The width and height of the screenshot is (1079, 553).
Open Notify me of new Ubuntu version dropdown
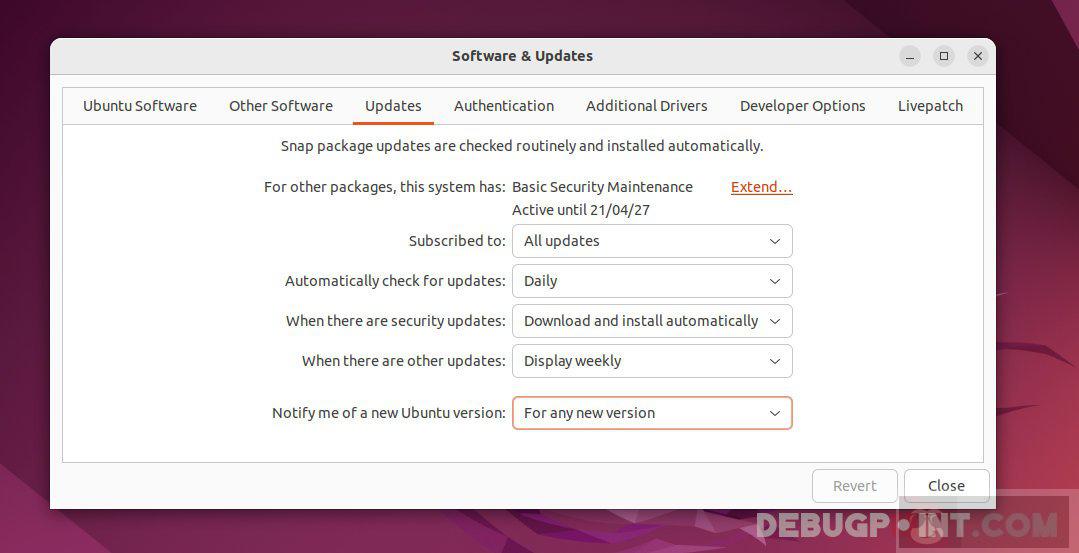point(652,413)
